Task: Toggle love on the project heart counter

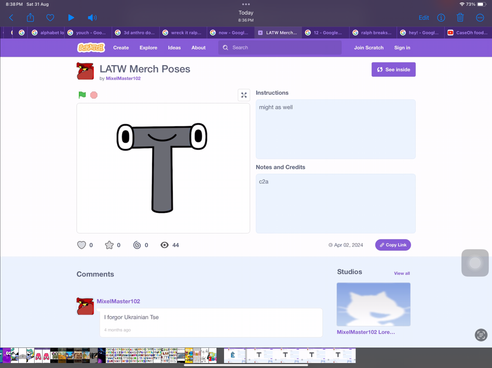Action: coord(82,245)
